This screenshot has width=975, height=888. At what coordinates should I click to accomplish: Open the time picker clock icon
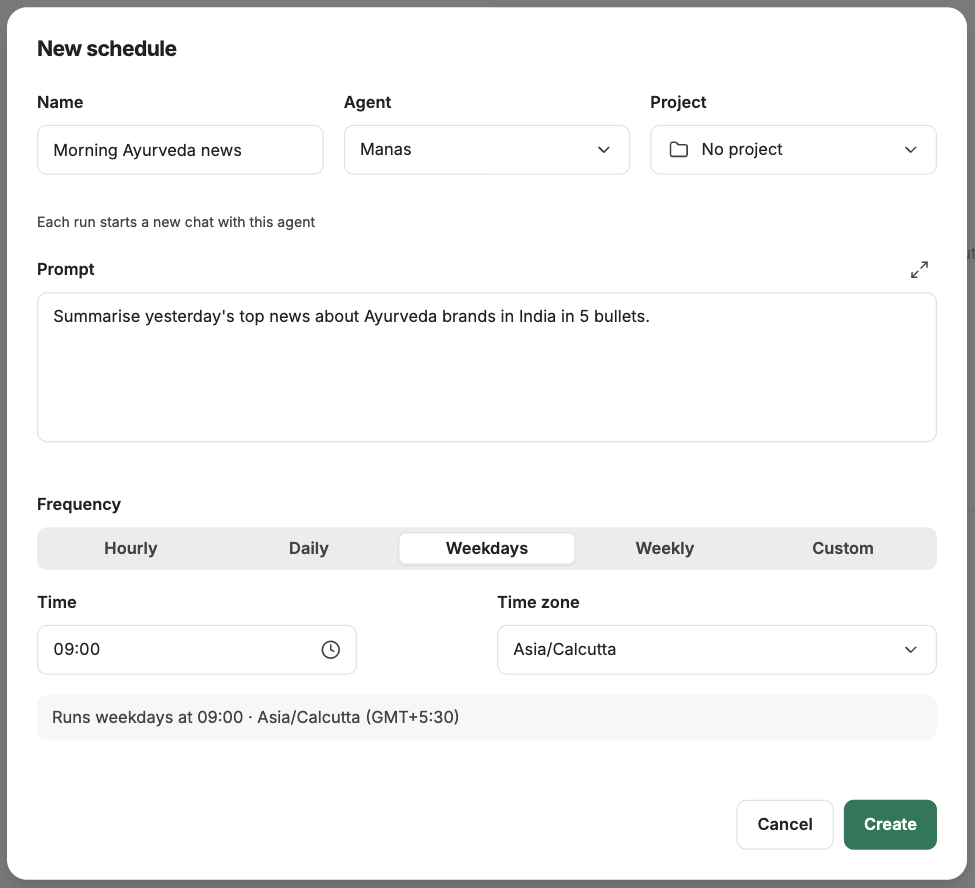330,649
